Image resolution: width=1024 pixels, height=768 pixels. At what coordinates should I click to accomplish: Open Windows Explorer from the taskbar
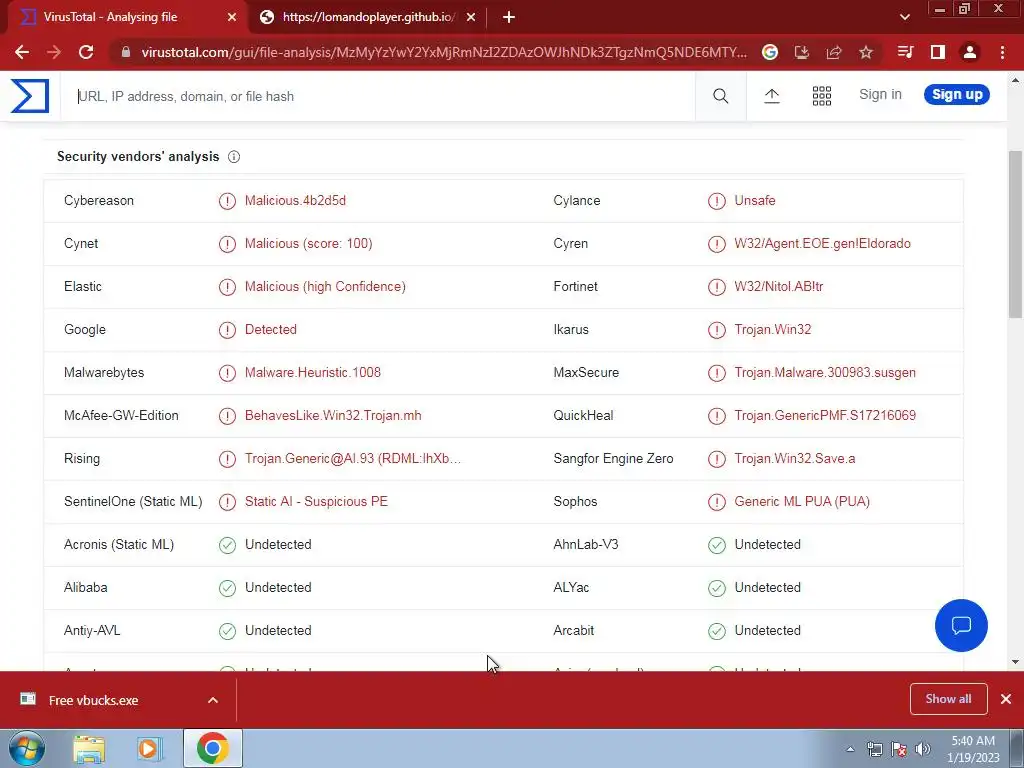(x=89, y=748)
